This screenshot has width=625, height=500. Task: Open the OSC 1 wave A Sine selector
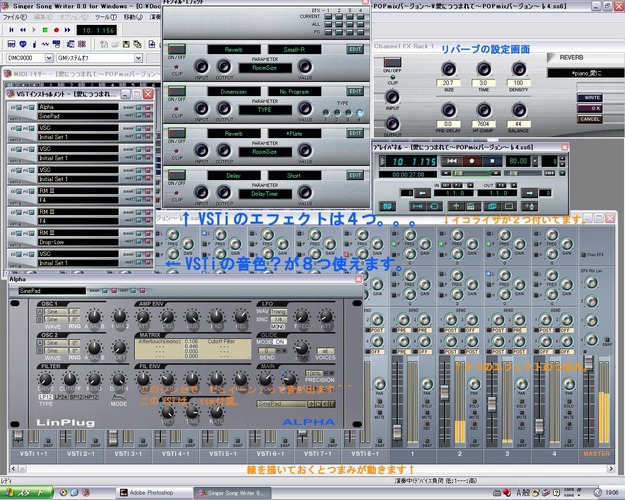click(x=55, y=311)
